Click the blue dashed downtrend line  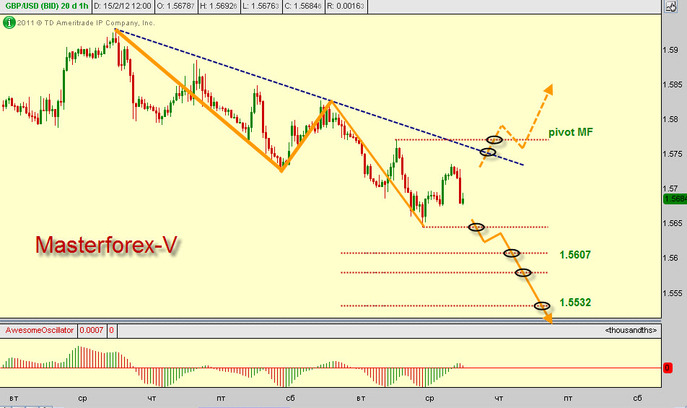[319, 97]
